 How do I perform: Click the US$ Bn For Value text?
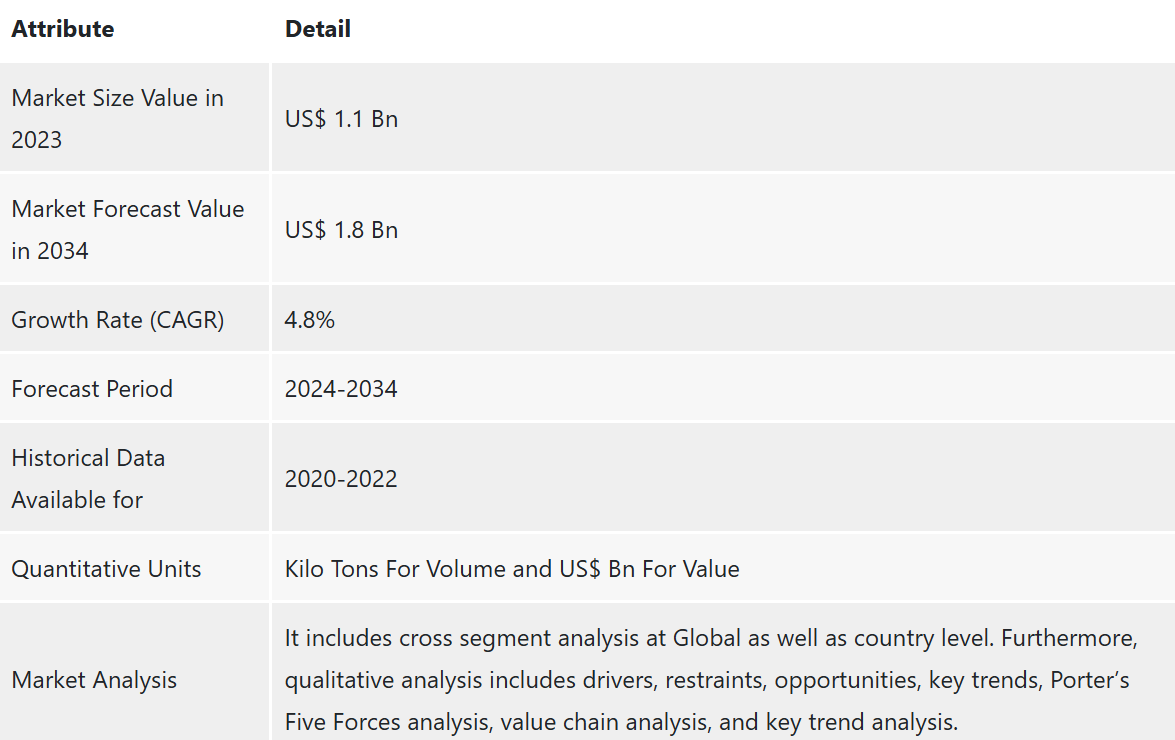pyautogui.click(x=650, y=569)
